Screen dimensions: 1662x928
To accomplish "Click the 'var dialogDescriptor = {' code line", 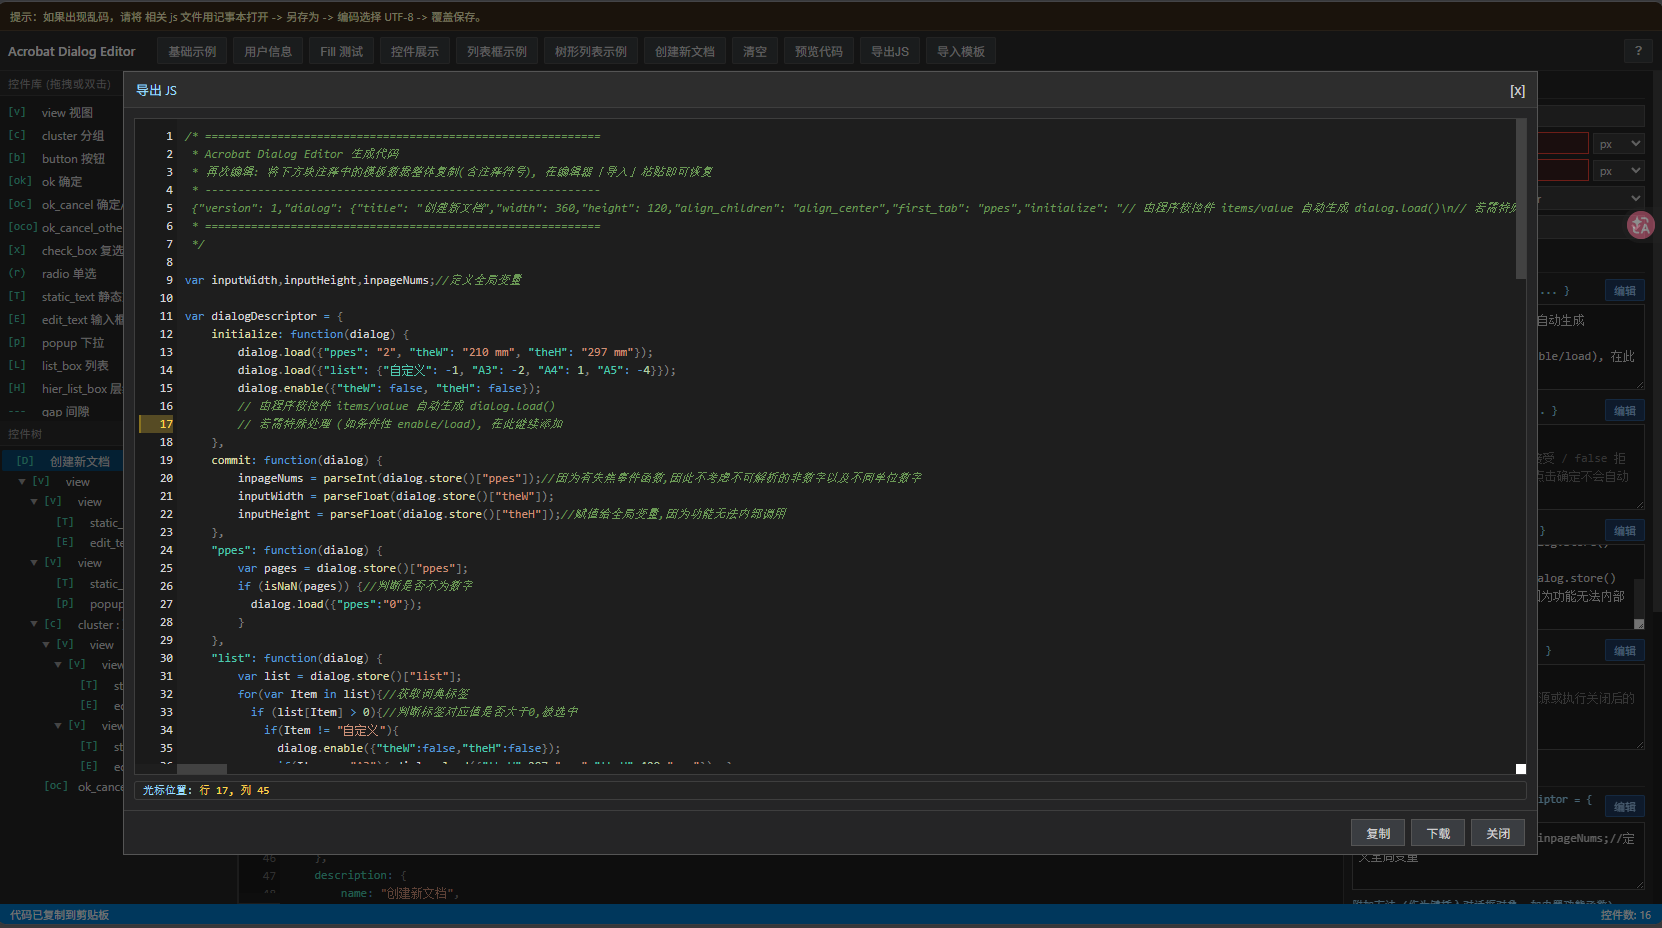I will [264, 316].
